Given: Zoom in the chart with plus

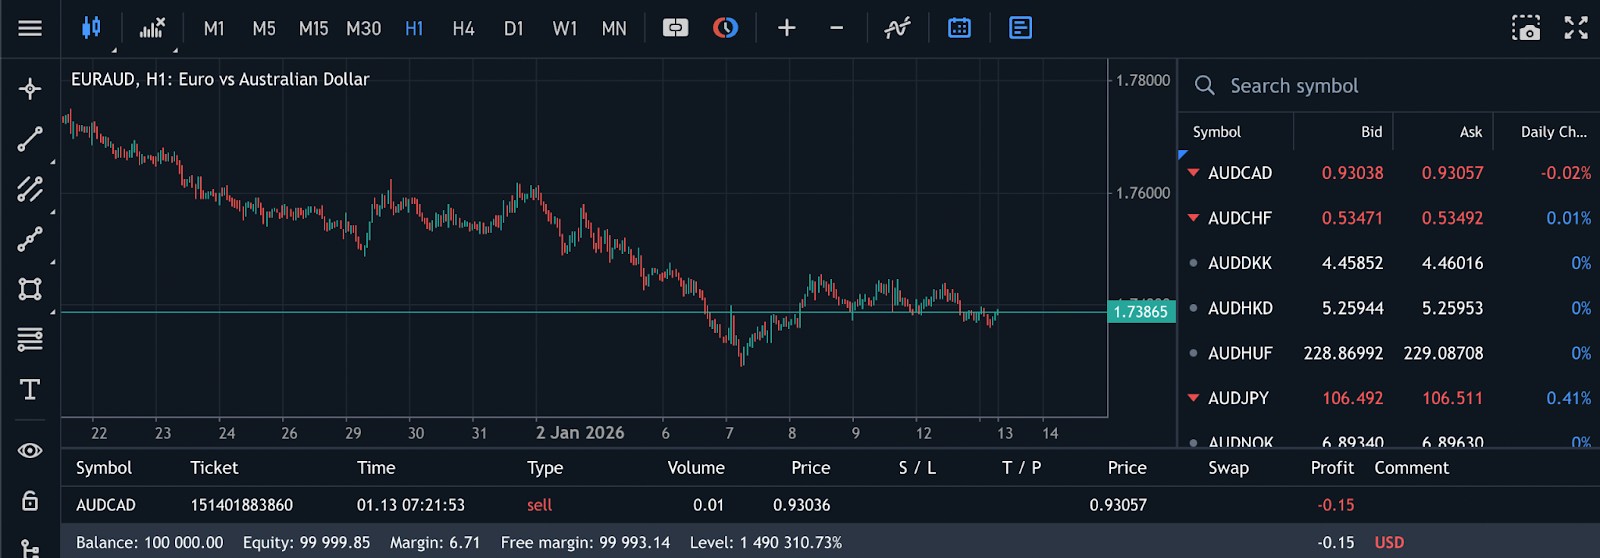Looking at the screenshot, I should coord(787,28).
